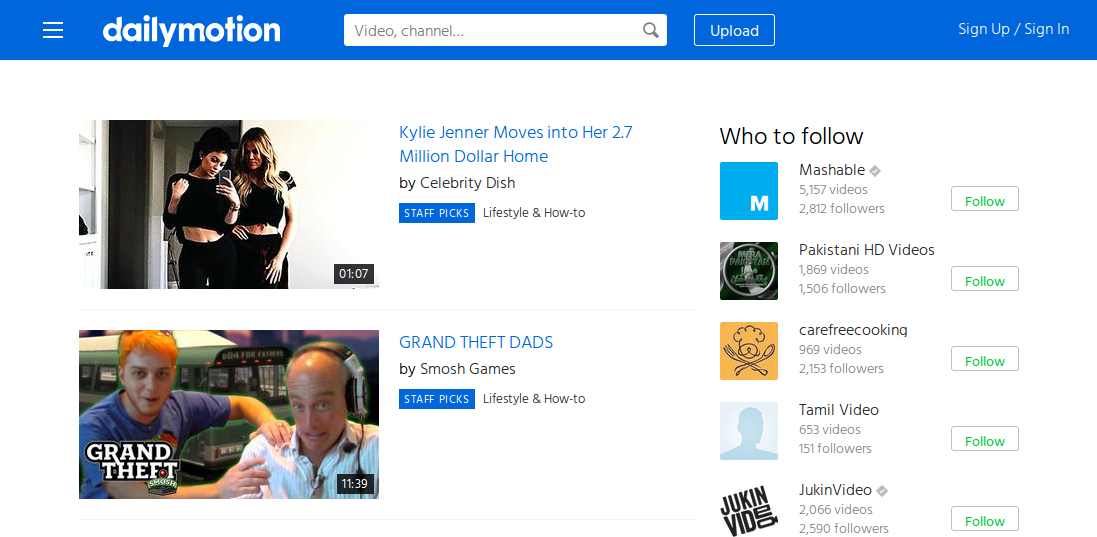Follow the Mashable channel

pos(984,199)
